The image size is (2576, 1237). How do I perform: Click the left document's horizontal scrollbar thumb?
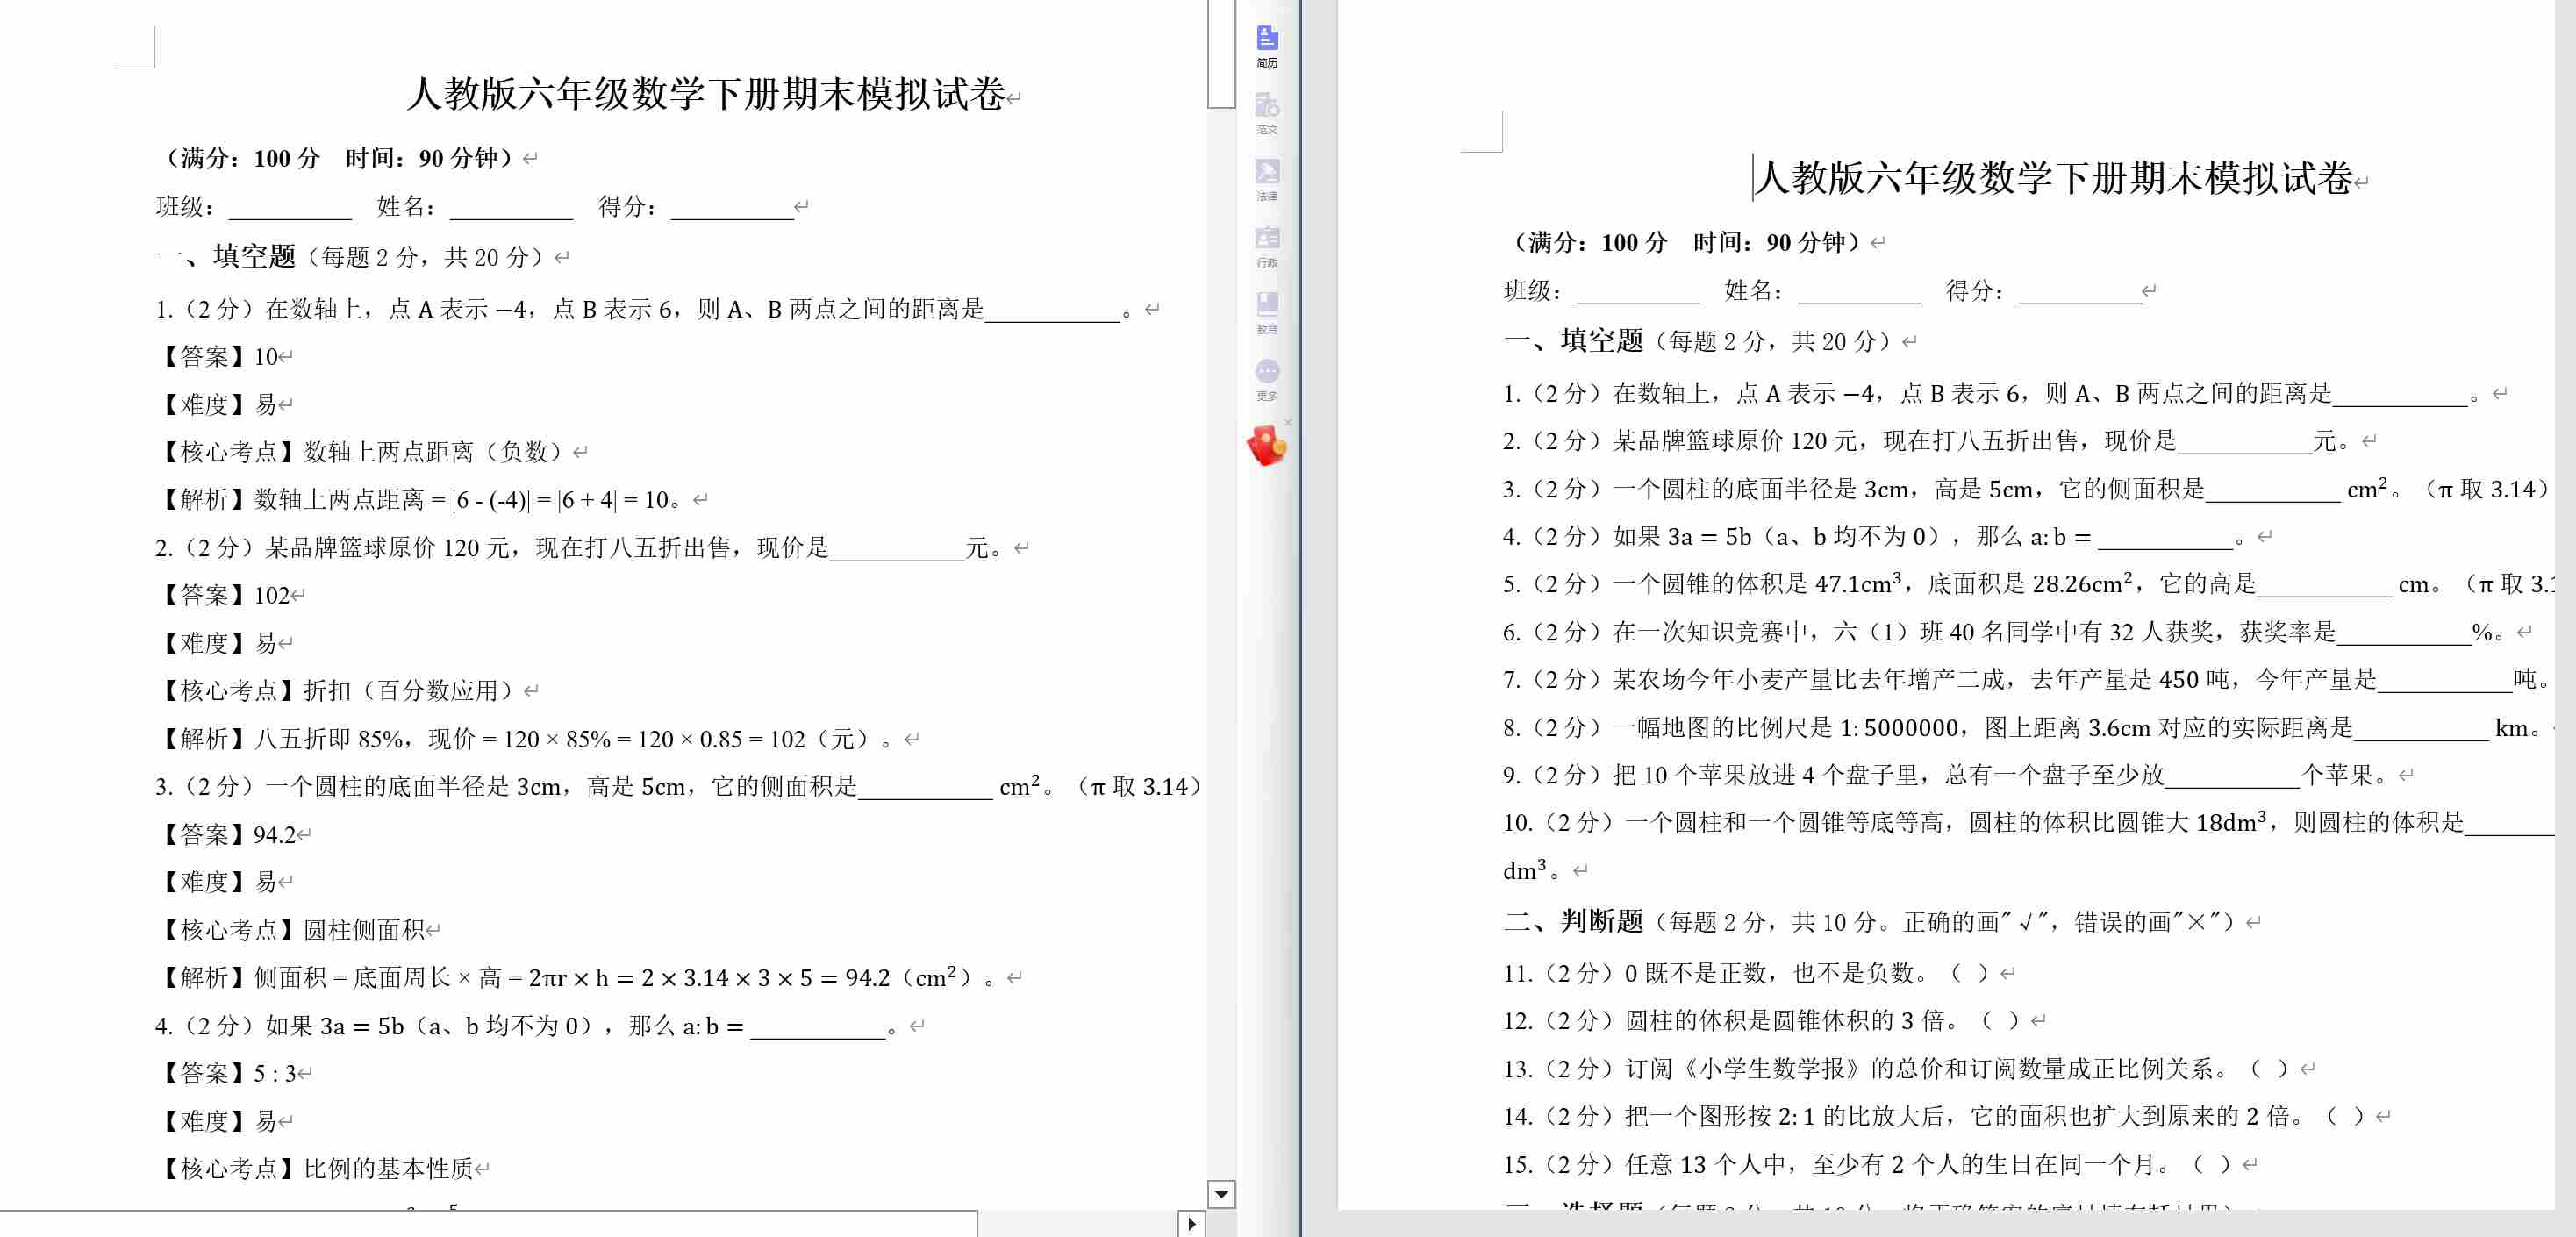488,1224
